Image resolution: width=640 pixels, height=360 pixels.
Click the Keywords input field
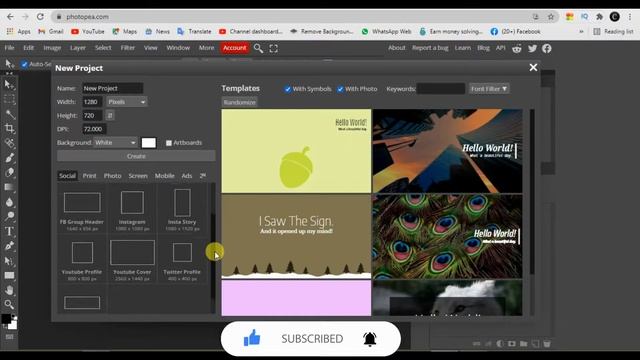click(440, 89)
